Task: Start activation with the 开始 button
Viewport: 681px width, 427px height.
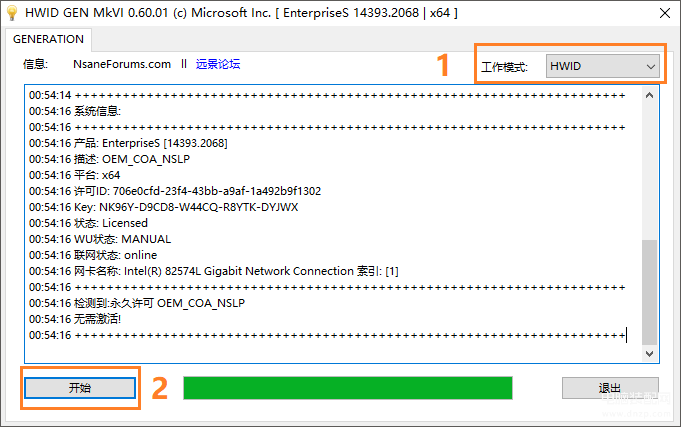Action: tap(80, 387)
